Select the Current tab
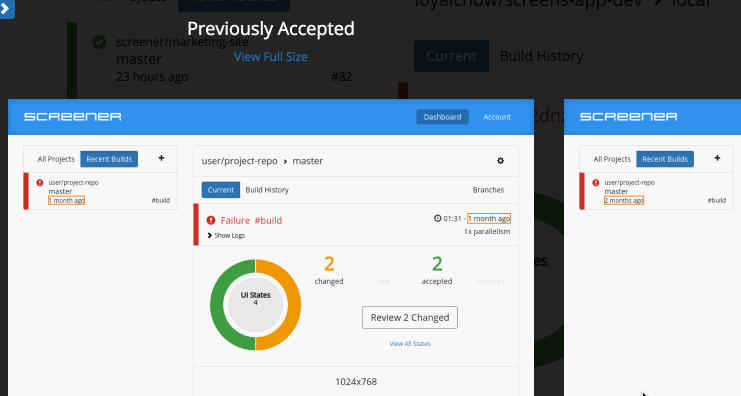This screenshot has height=396, width=741. [x=221, y=190]
